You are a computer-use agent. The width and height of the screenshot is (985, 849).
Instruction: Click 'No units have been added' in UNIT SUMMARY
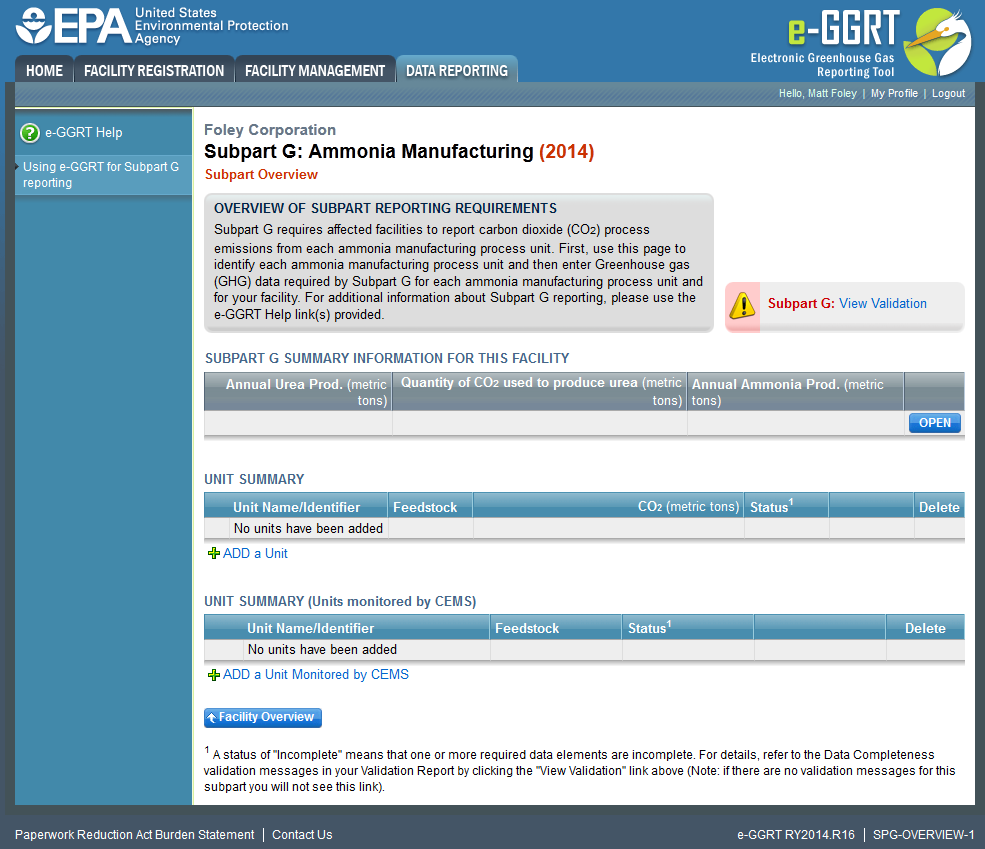click(308, 529)
